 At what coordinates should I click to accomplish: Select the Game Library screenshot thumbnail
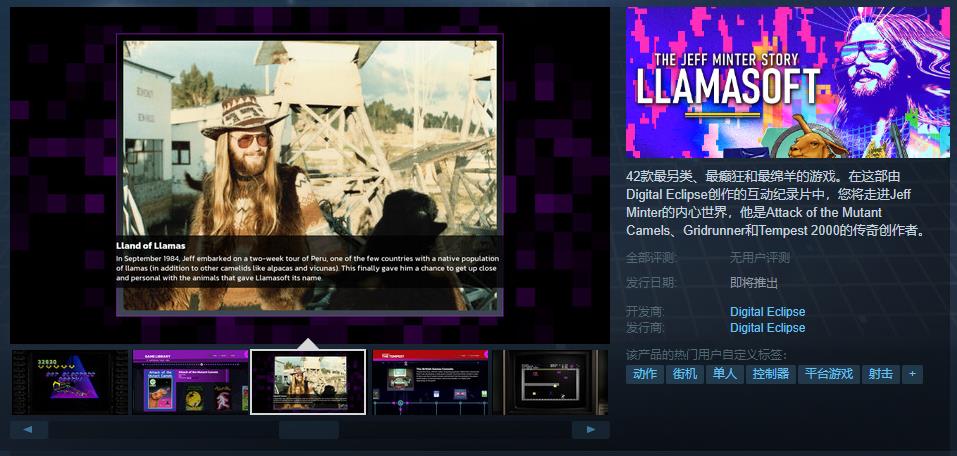pyautogui.click(x=190, y=382)
